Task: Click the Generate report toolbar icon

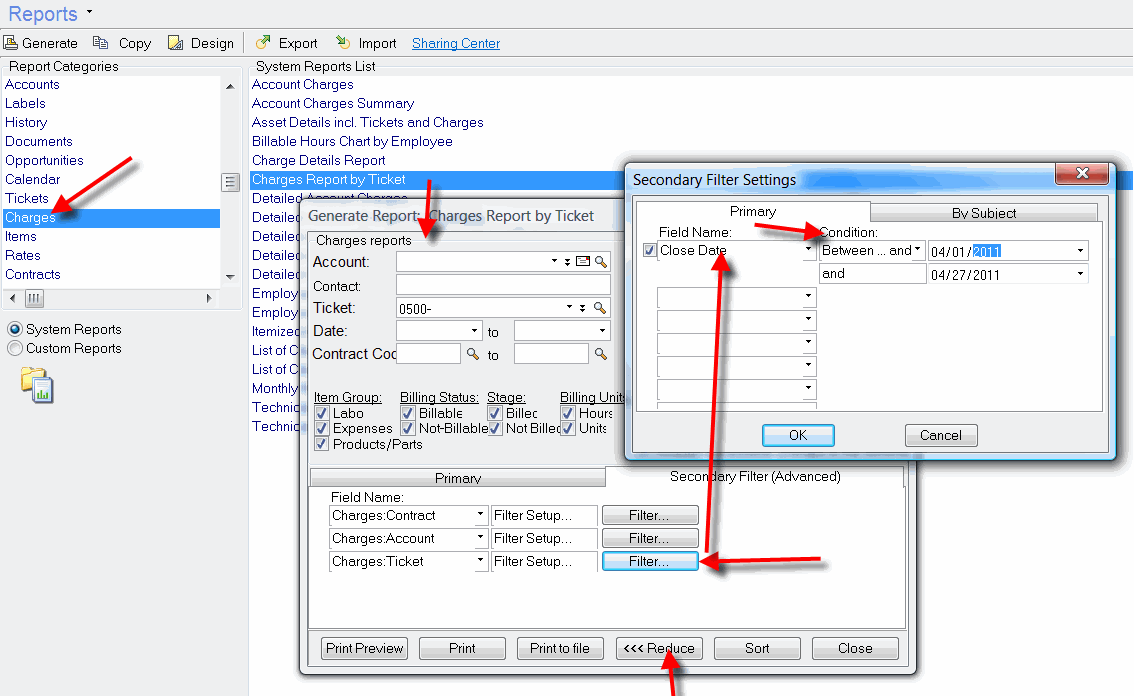Action: [x=11, y=43]
